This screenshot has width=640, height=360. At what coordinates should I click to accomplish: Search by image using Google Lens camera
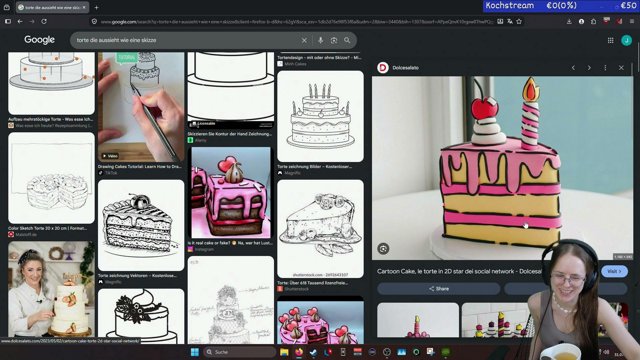coord(334,40)
